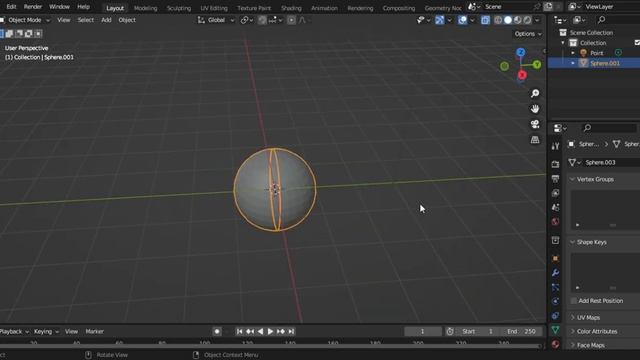Select material preview viewport shading

[x=518, y=20]
